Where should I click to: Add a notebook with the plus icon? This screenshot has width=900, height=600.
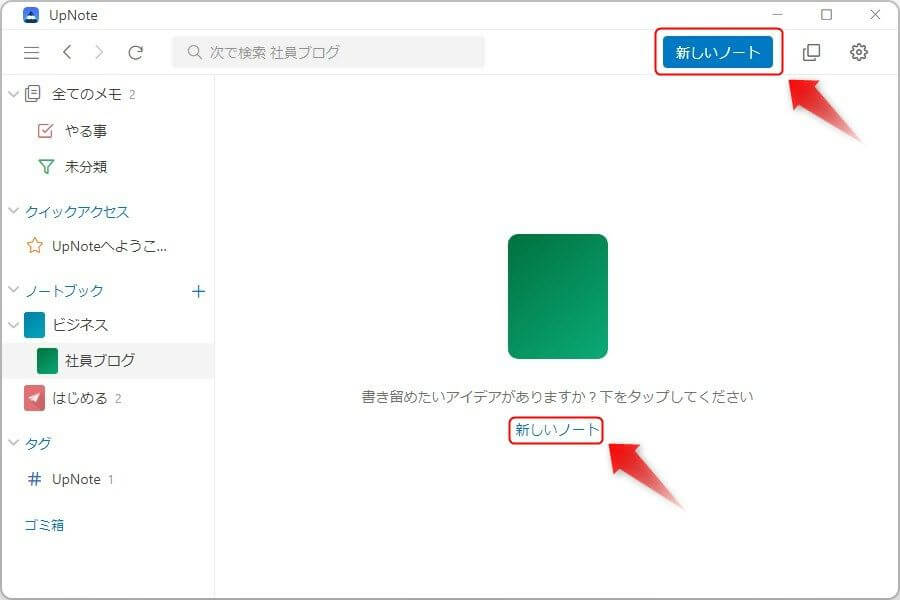tap(198, 291)
